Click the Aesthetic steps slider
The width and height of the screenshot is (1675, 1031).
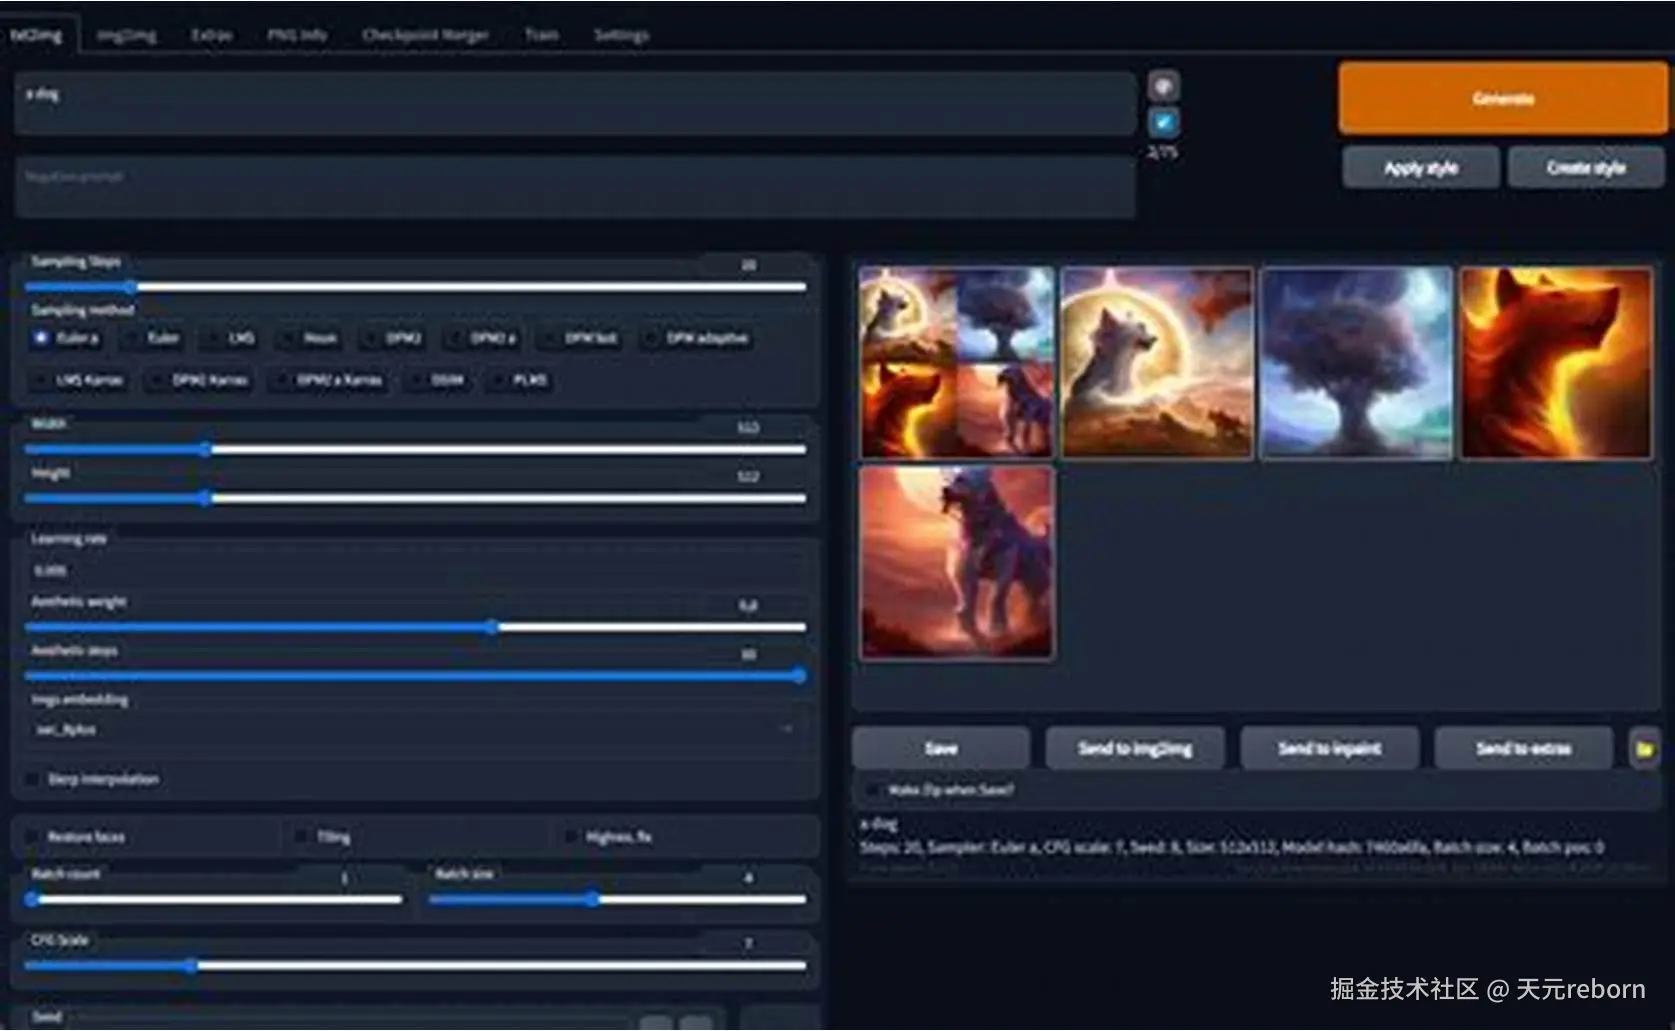click(415, 676)
